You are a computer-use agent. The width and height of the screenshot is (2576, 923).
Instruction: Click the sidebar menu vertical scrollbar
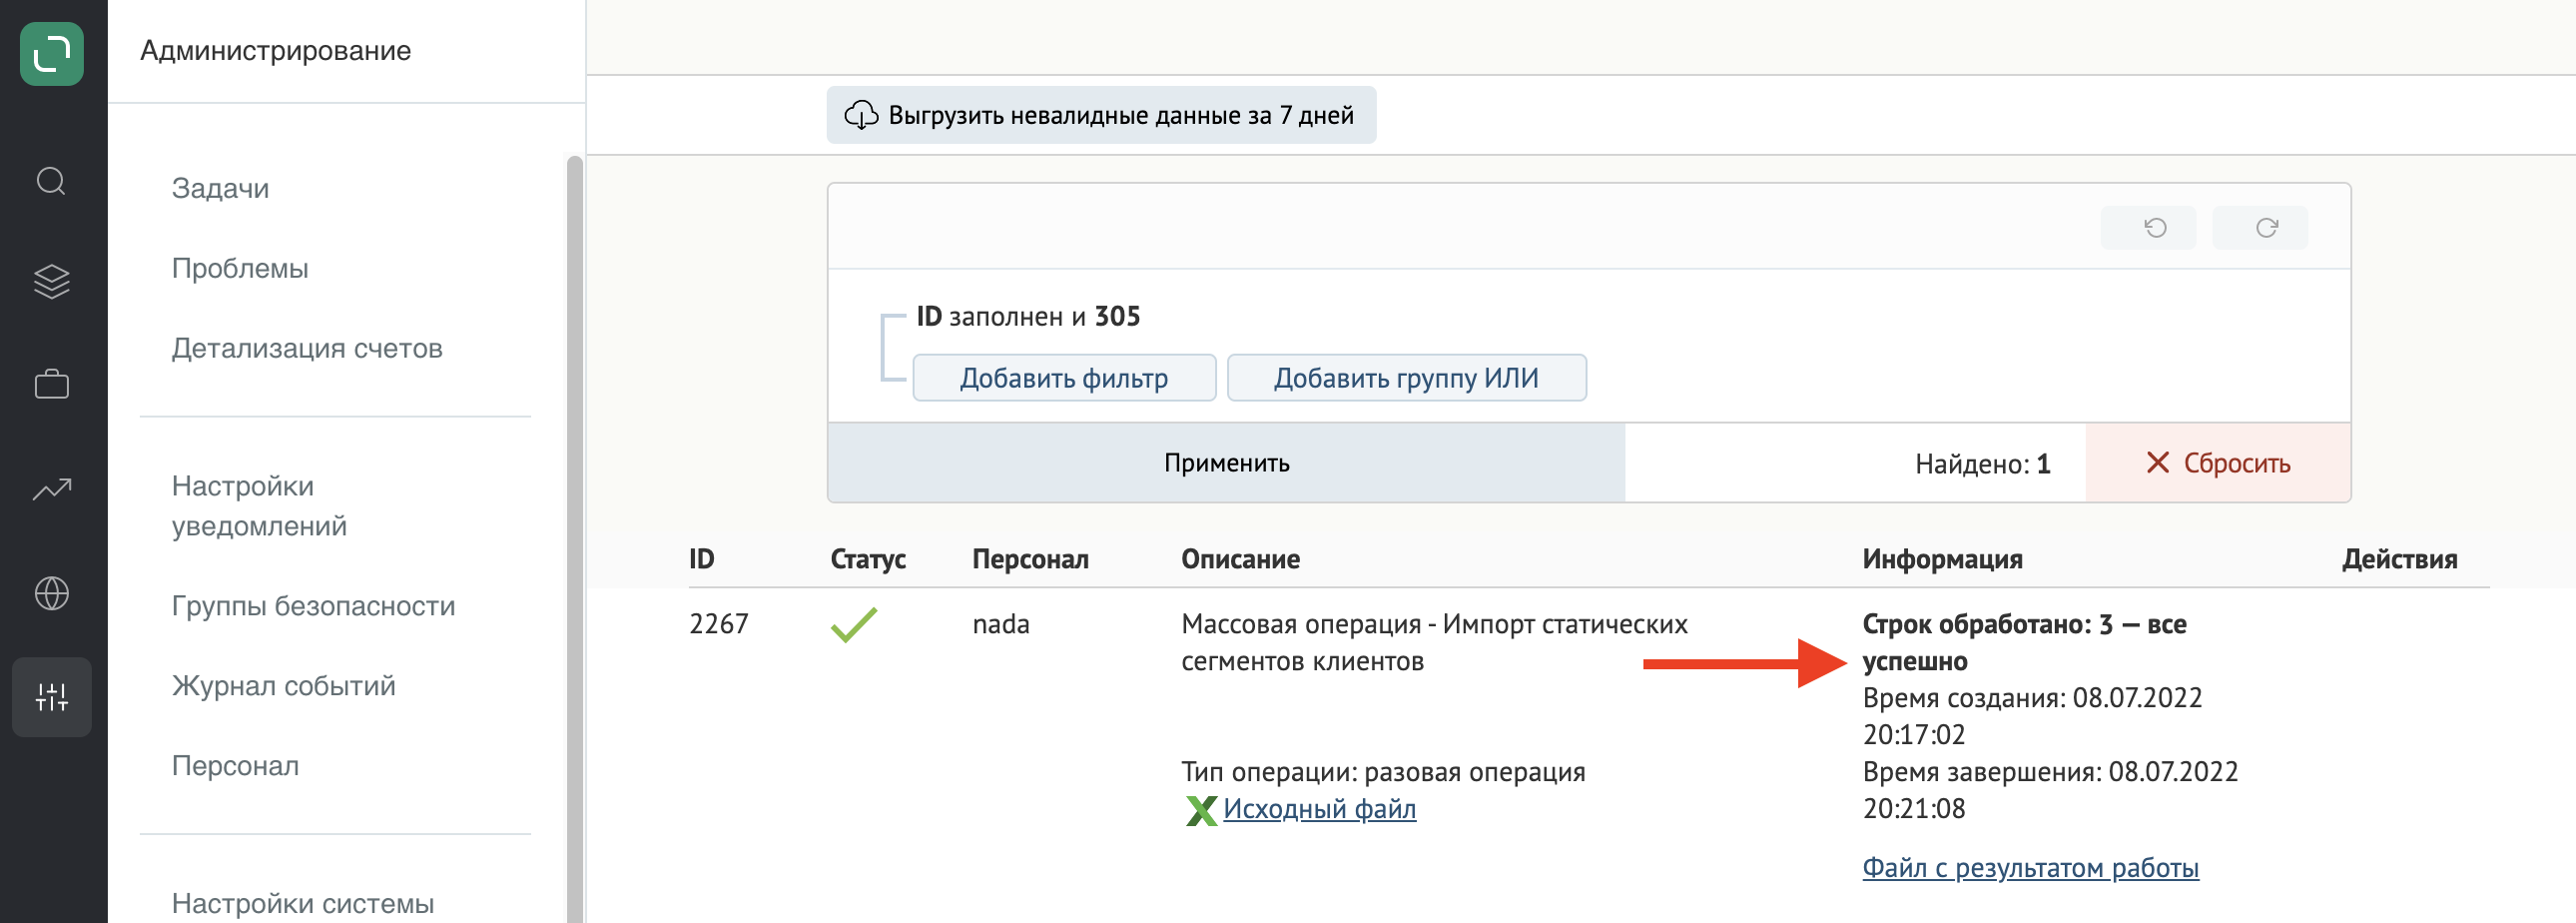pyautogui.click(x=574, y=538)
